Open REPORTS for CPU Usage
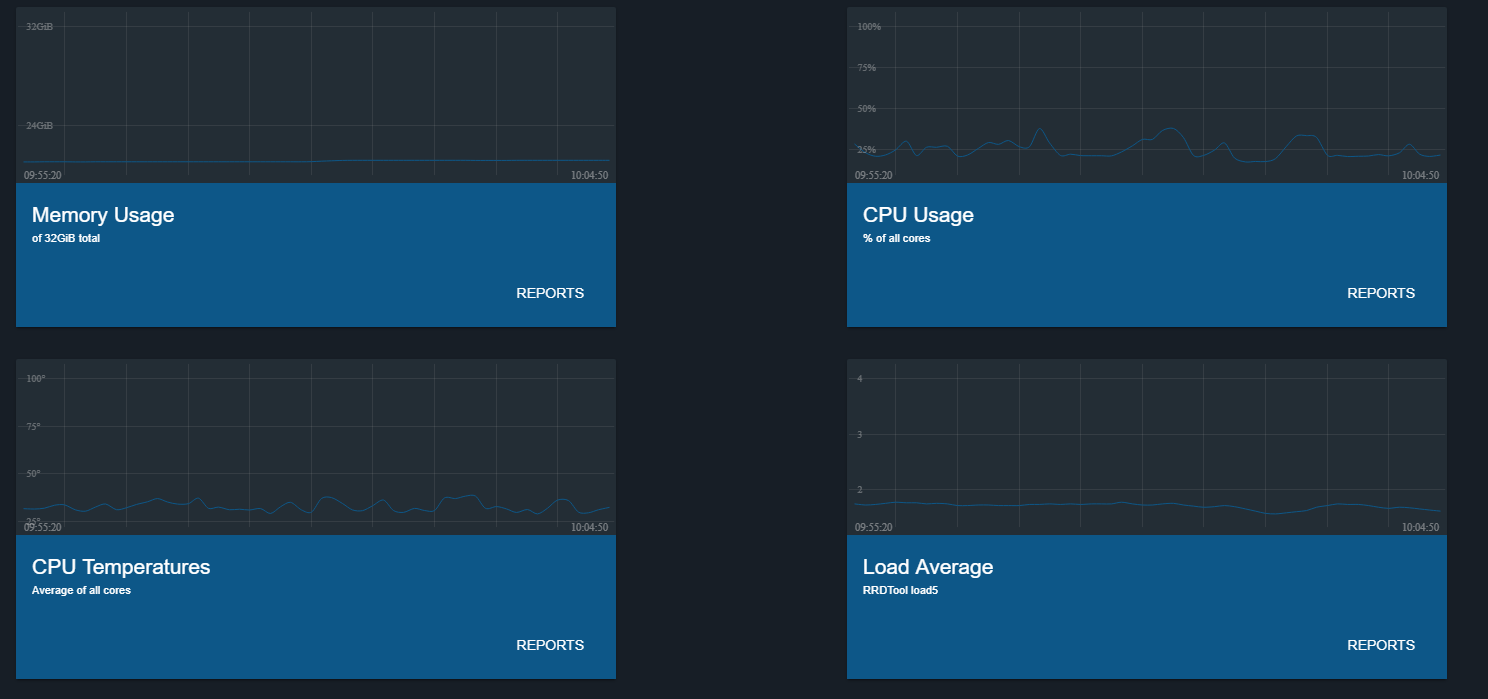1488x699 pixels. click(x=1381, y=293)
